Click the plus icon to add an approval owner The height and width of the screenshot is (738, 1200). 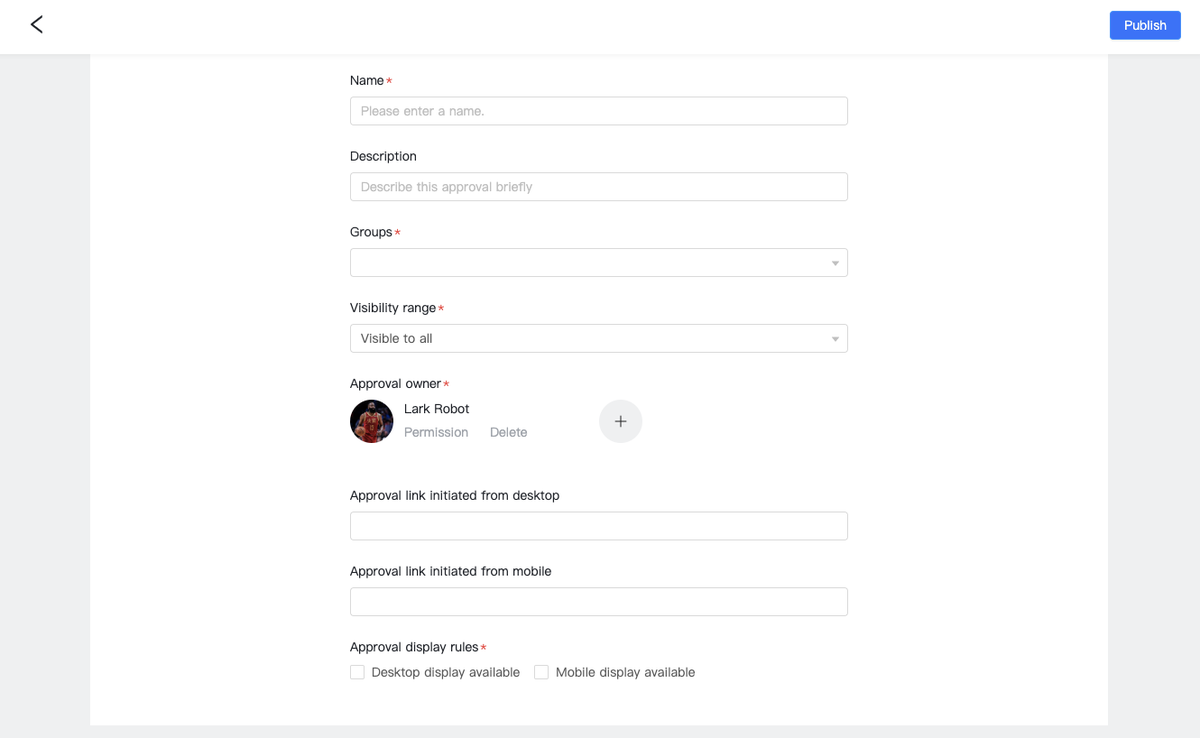click(x=620, y=421)
